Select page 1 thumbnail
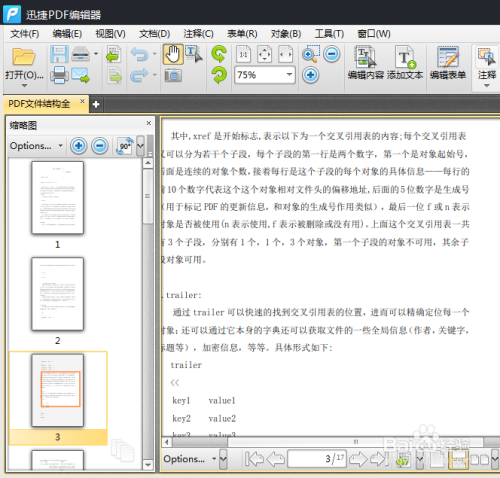500x478 pixels. [x=58, y=197]
